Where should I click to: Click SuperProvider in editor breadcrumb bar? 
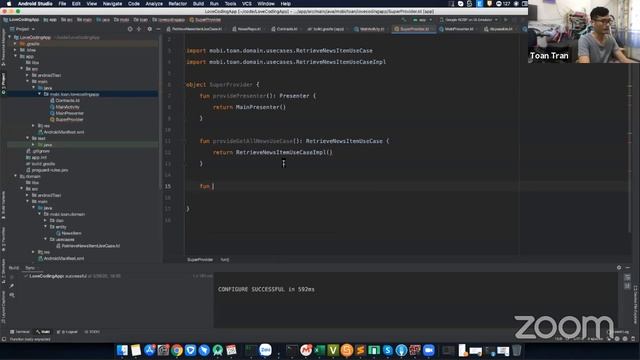point(200,260)
